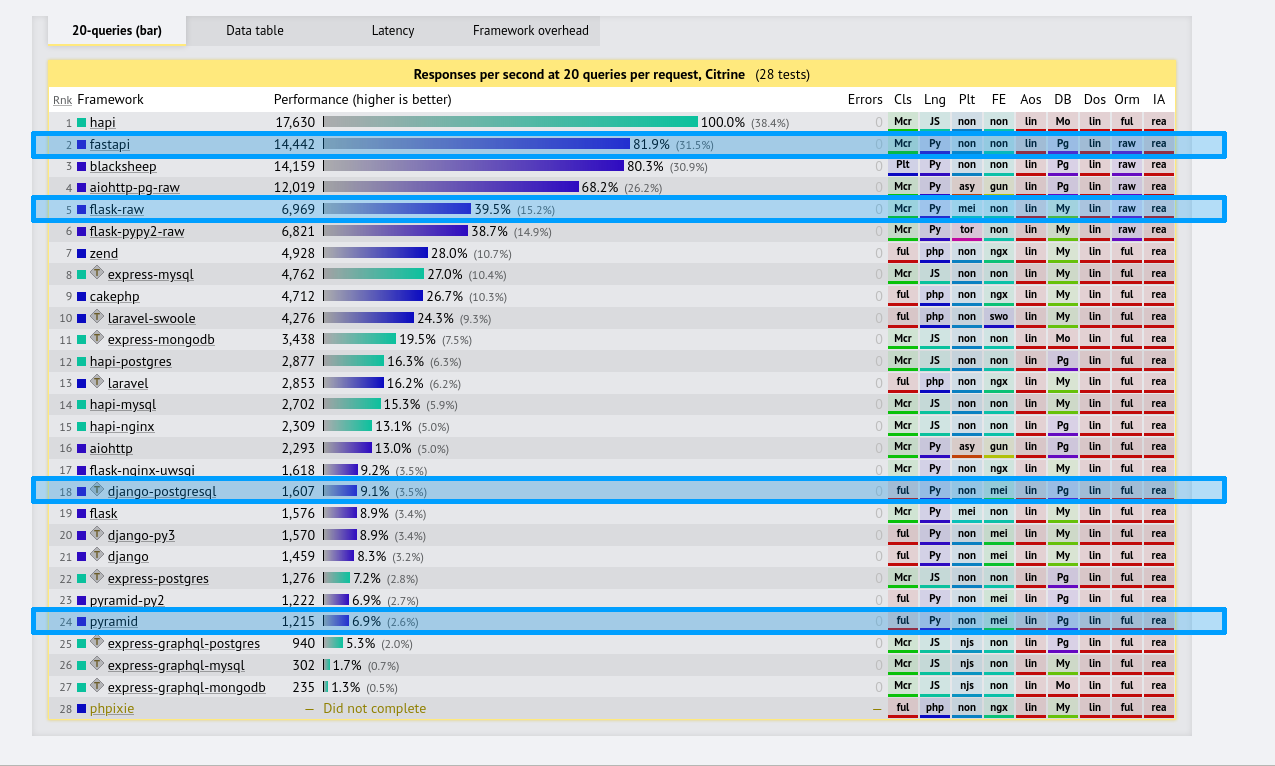Click the flask-raw performance bar

point(397,209)
